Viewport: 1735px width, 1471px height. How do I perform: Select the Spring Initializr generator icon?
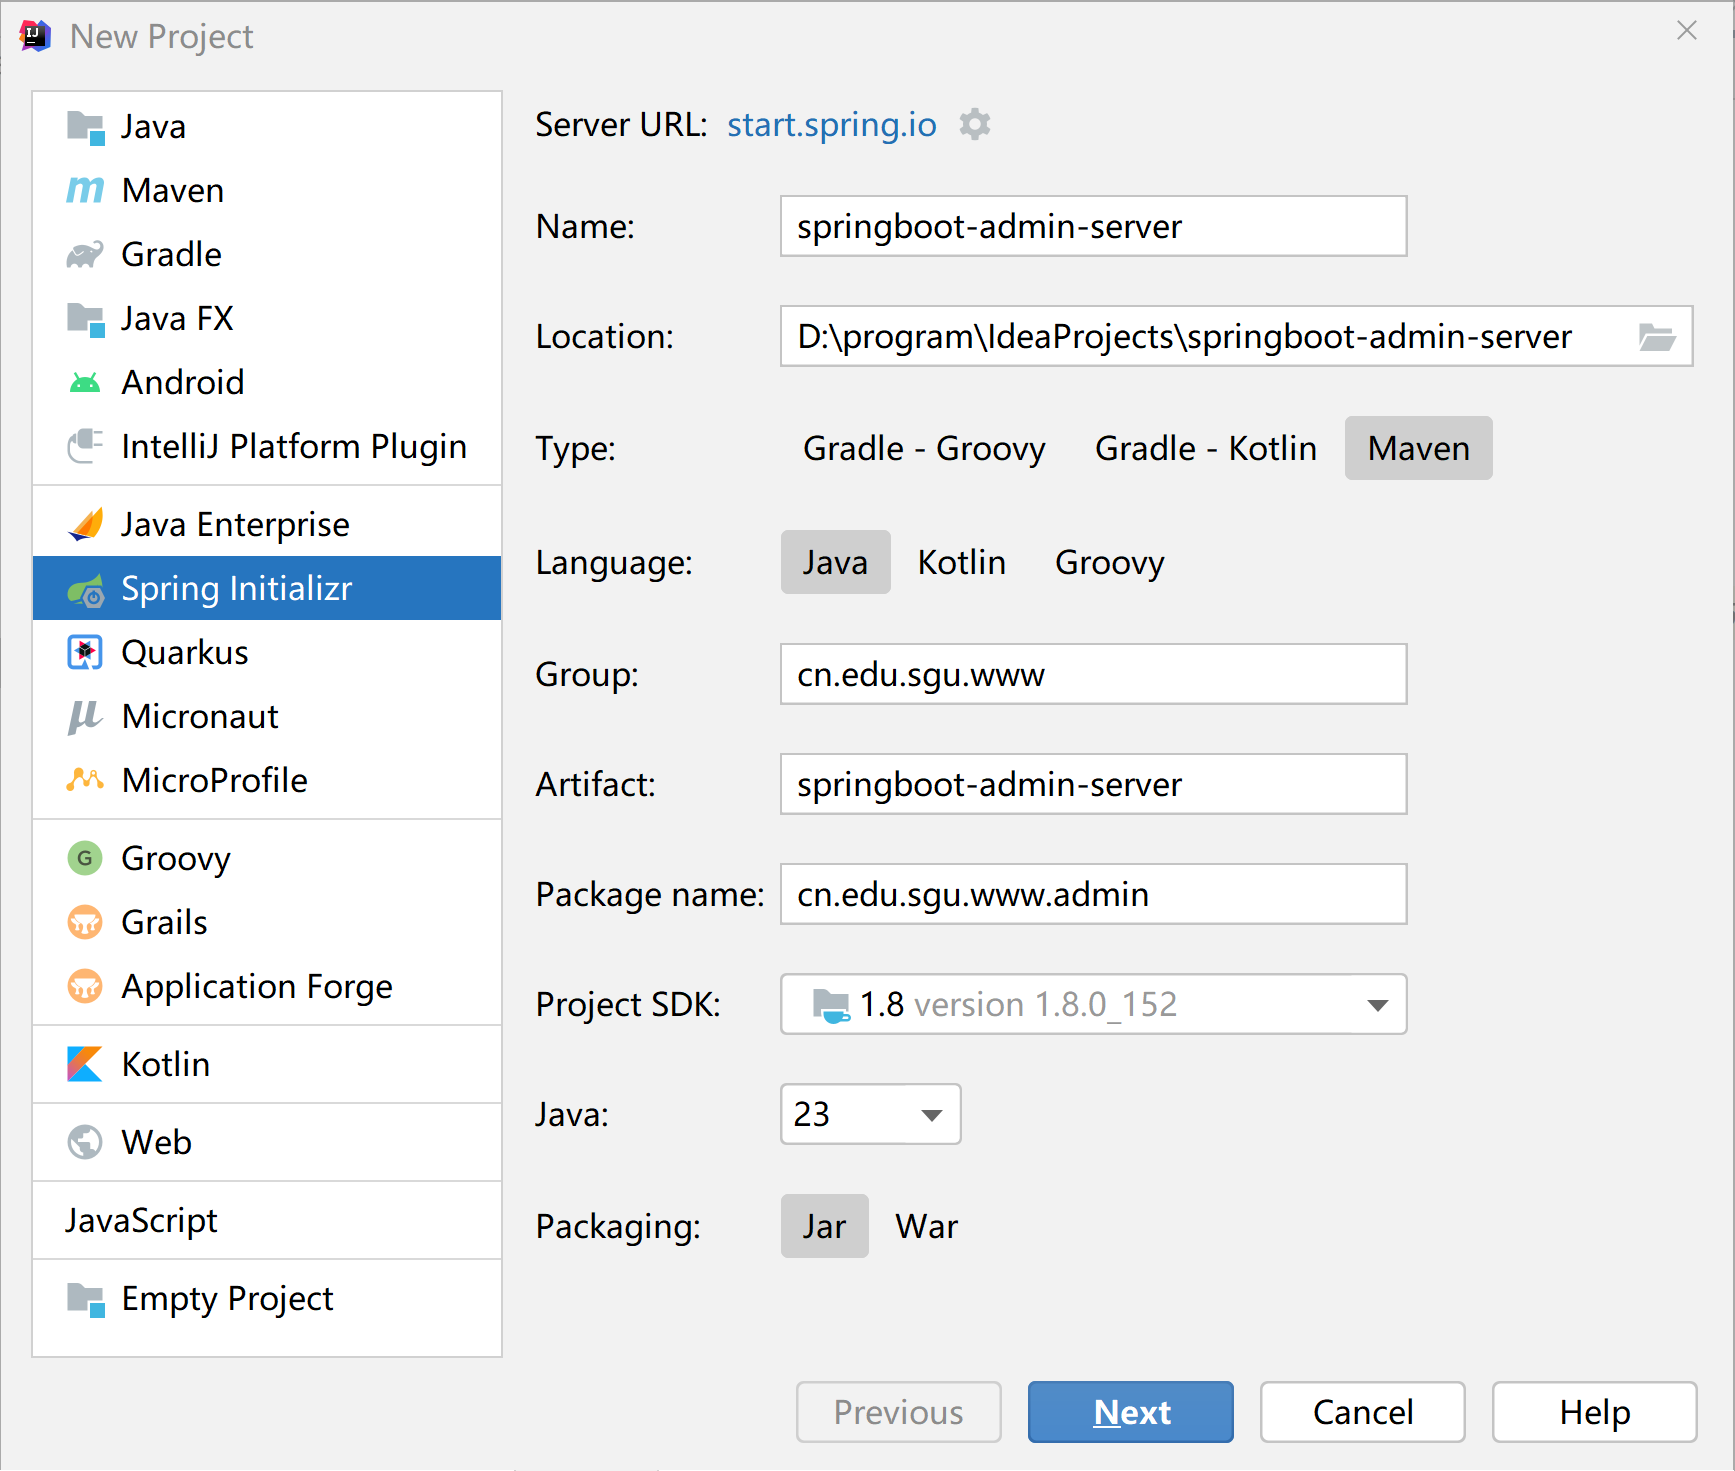(x=86, y=588)
